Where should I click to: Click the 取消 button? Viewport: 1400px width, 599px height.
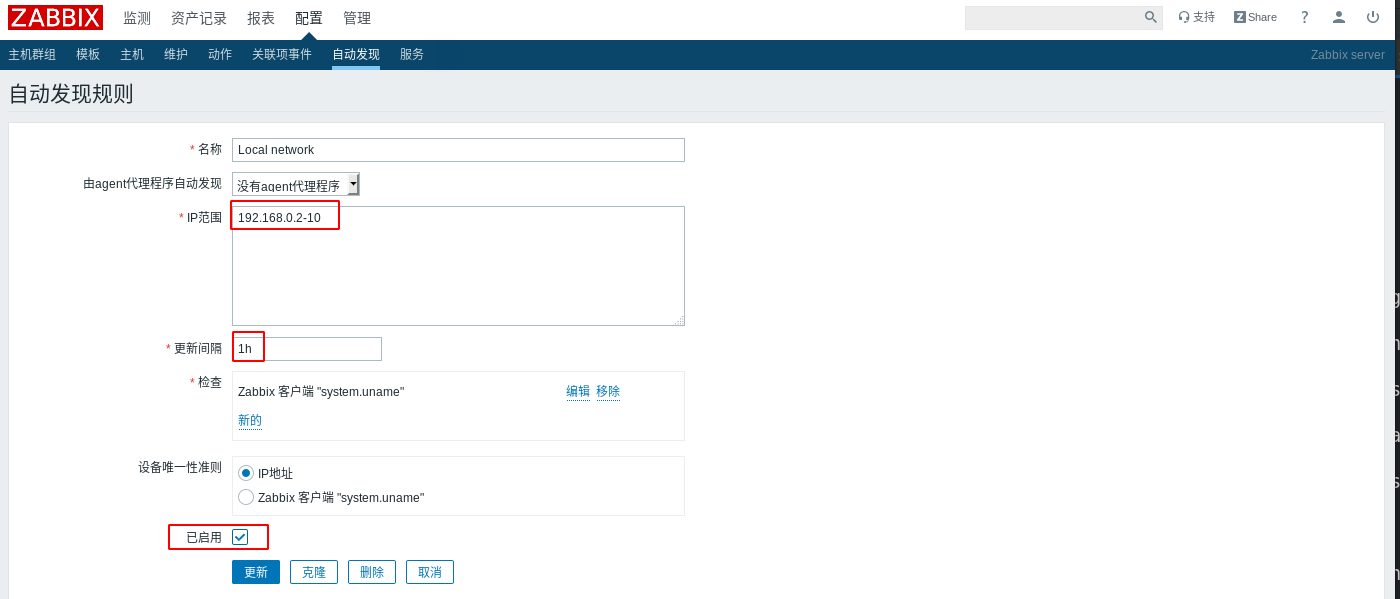tap(430, 572)
